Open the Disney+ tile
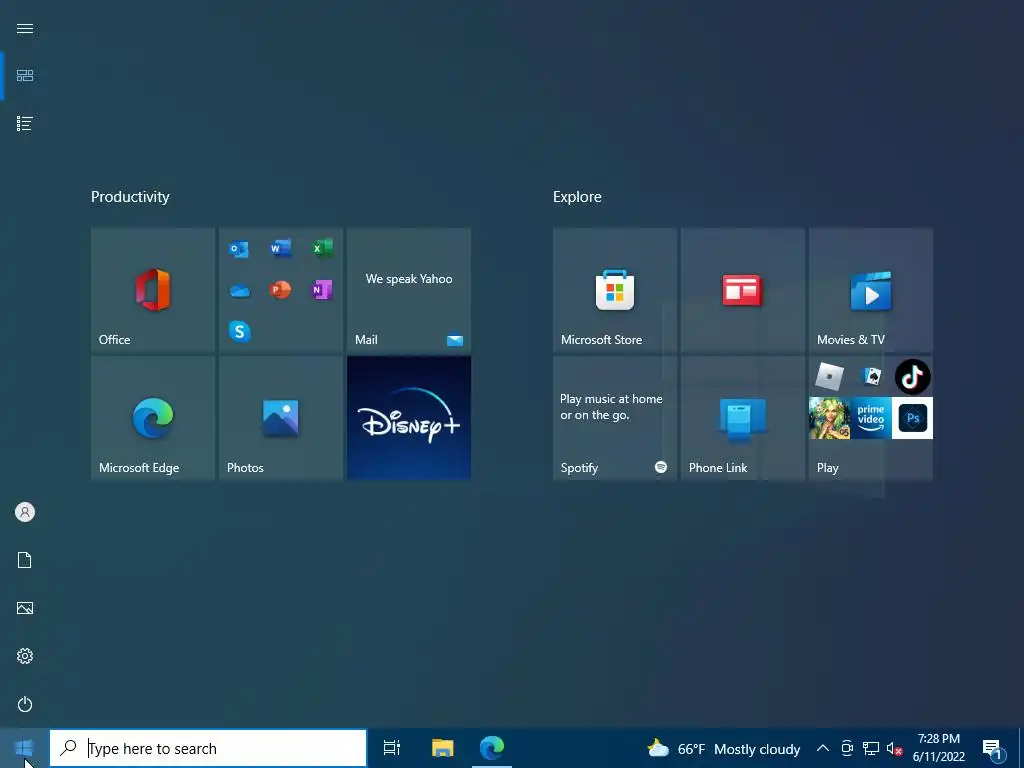This screenshot has height=768, width=1024. point(409,418)
